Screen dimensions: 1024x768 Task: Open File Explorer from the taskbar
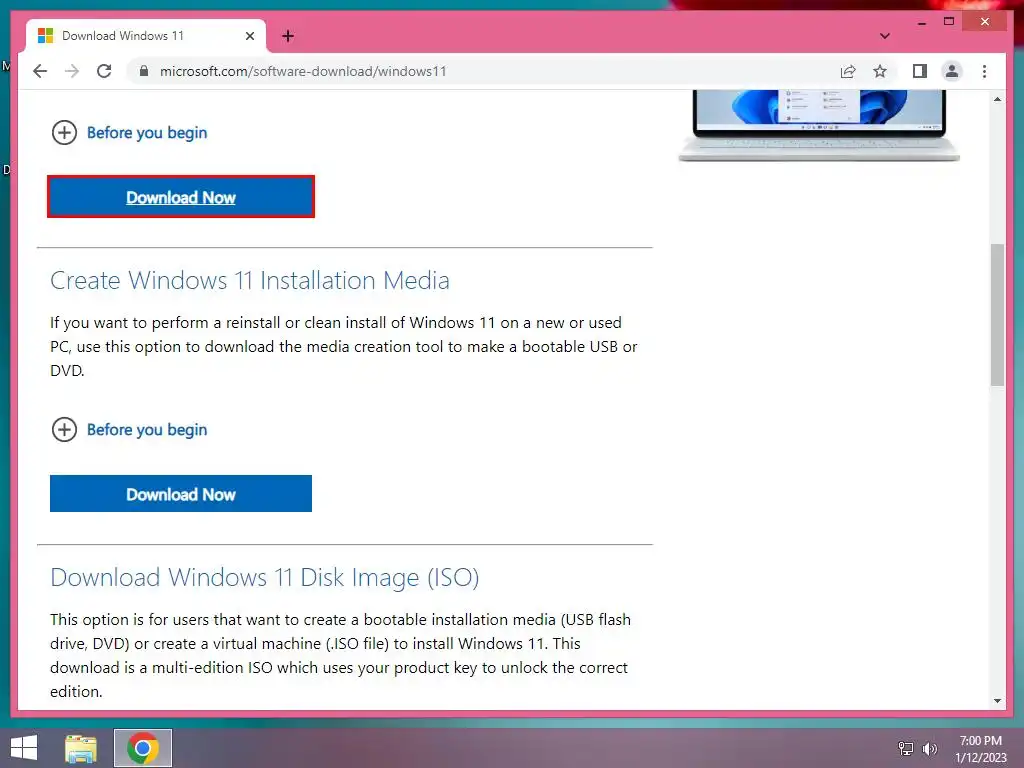click(x=81, y=748)
